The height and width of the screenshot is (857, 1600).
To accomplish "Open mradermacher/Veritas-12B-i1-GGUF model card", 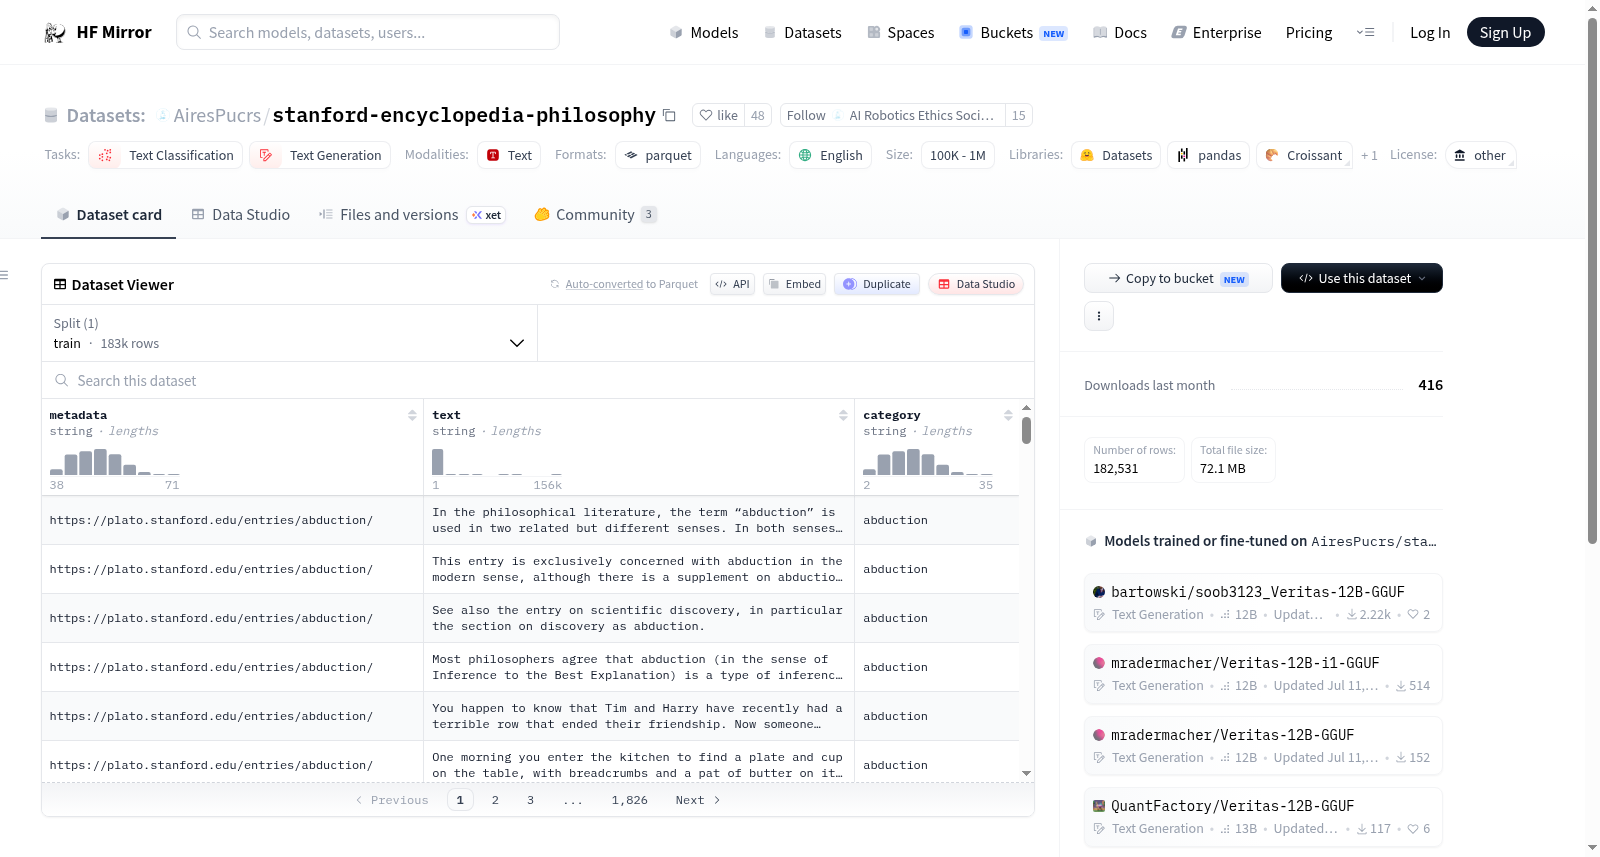I will 1263,673.
